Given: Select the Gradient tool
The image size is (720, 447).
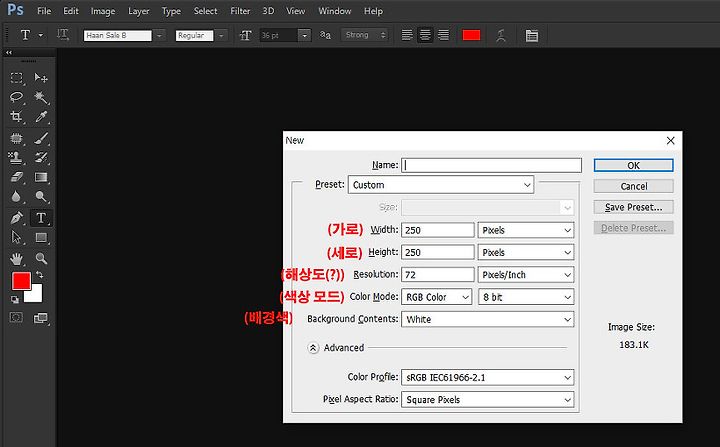Looking at the screenshot, I should tap(41, 177).
